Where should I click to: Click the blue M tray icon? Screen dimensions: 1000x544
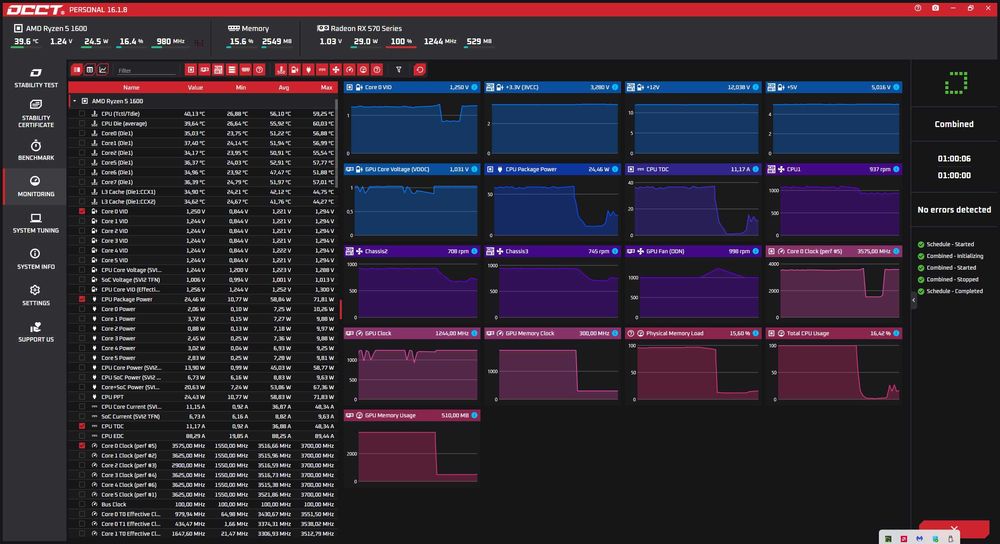pos(919,538)
